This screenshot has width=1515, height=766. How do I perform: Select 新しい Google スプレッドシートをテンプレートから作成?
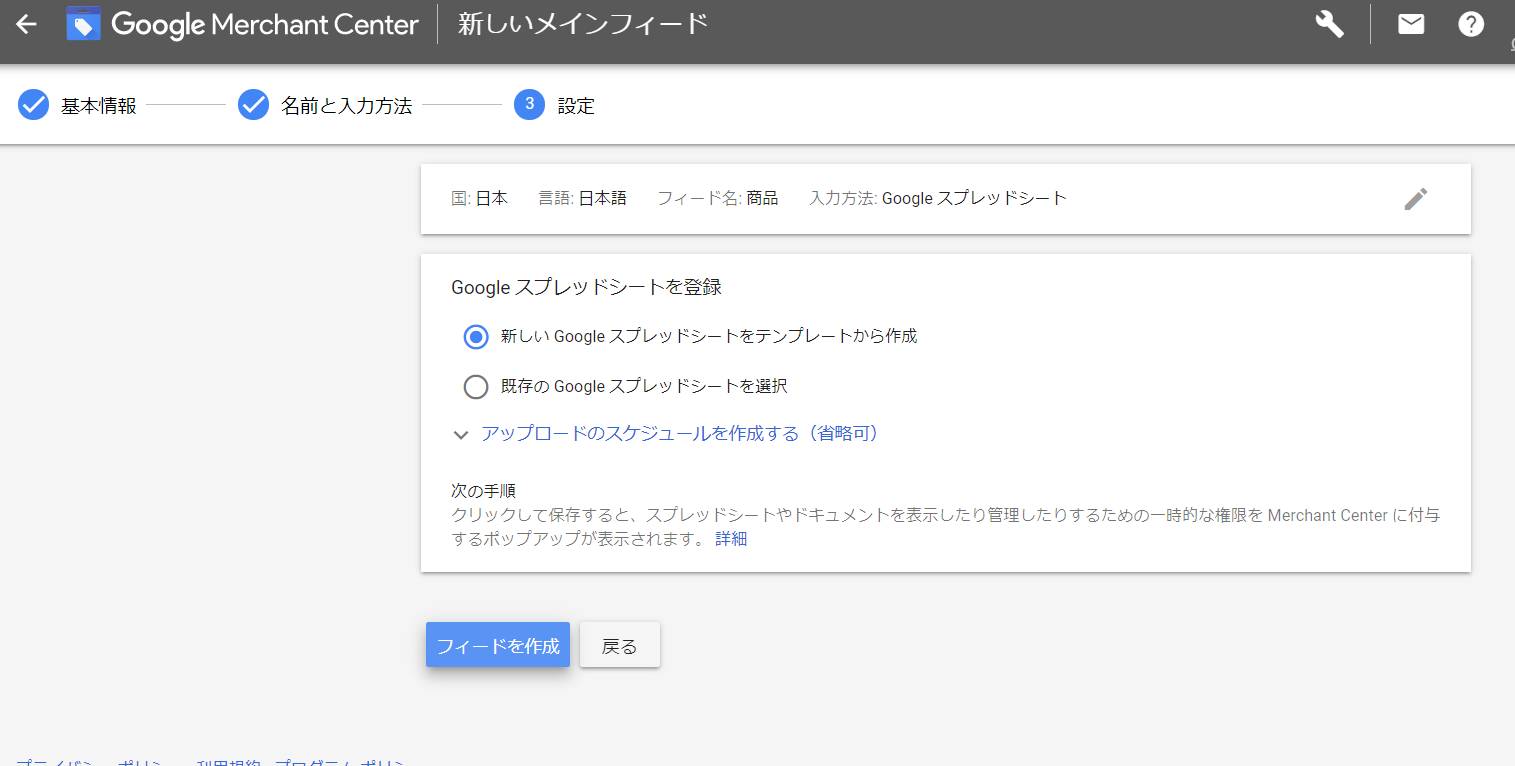[x=476, y=337]
